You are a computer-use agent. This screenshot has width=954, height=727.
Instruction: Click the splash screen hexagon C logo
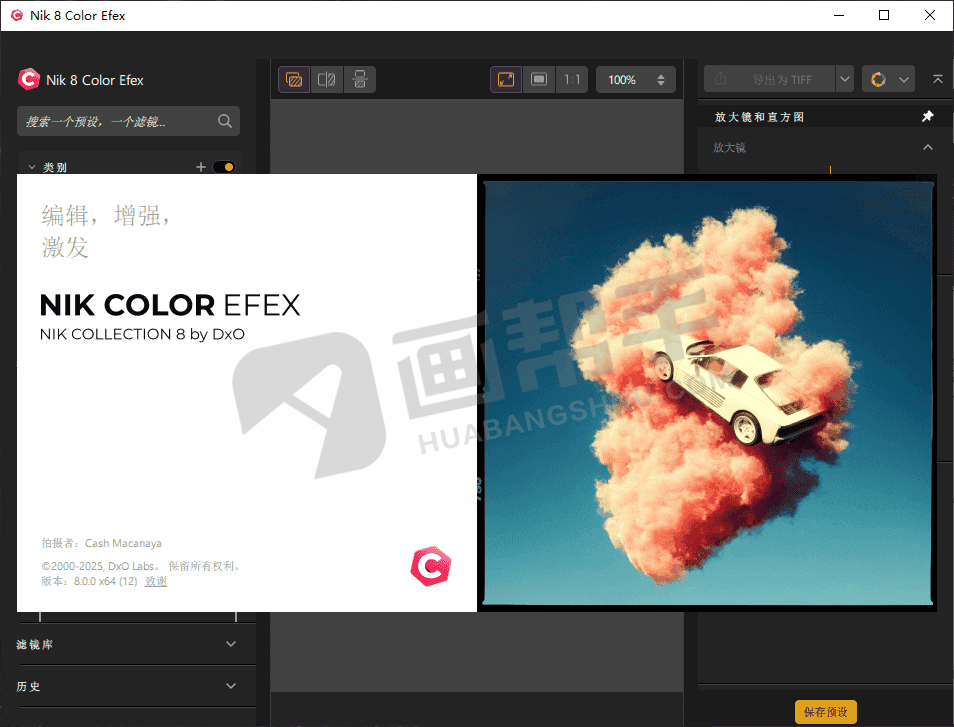click(431, 566)
